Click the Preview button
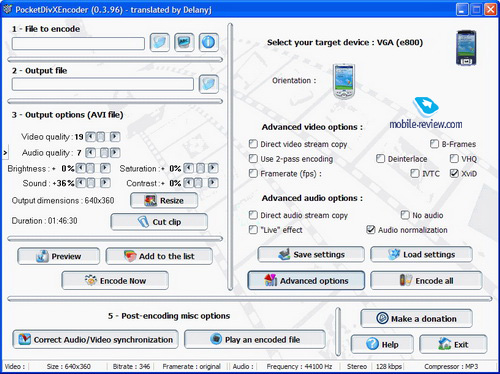 (x=59, y=256)
